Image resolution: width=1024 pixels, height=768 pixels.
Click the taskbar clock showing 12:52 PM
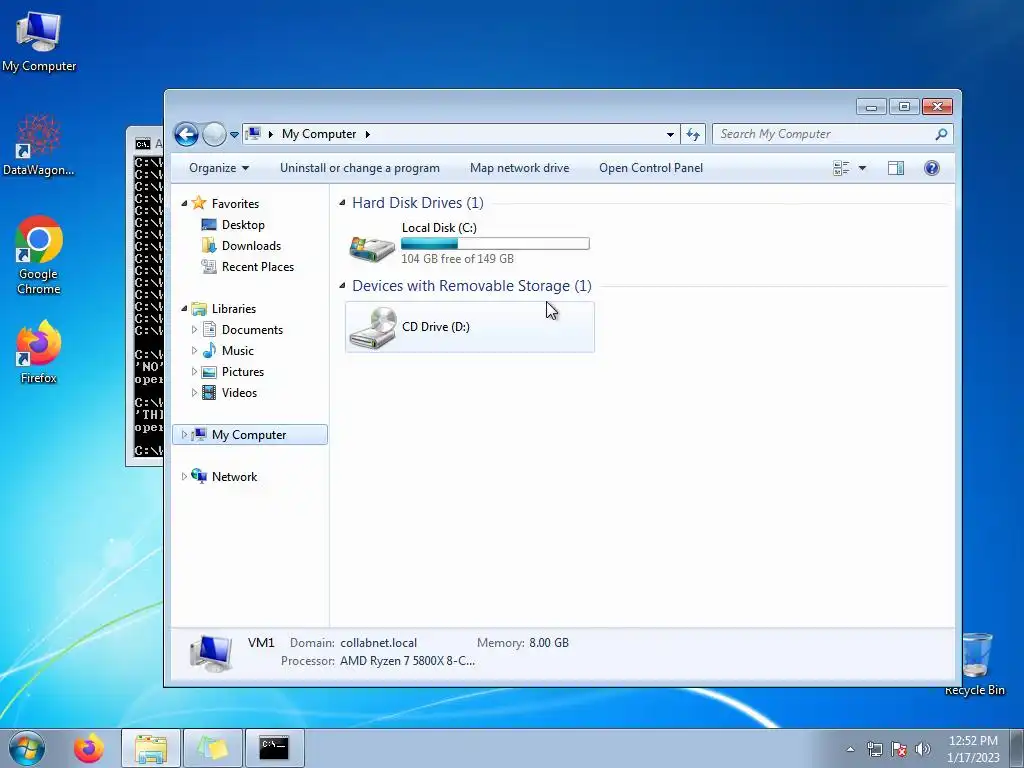click(x=973, y=749)
